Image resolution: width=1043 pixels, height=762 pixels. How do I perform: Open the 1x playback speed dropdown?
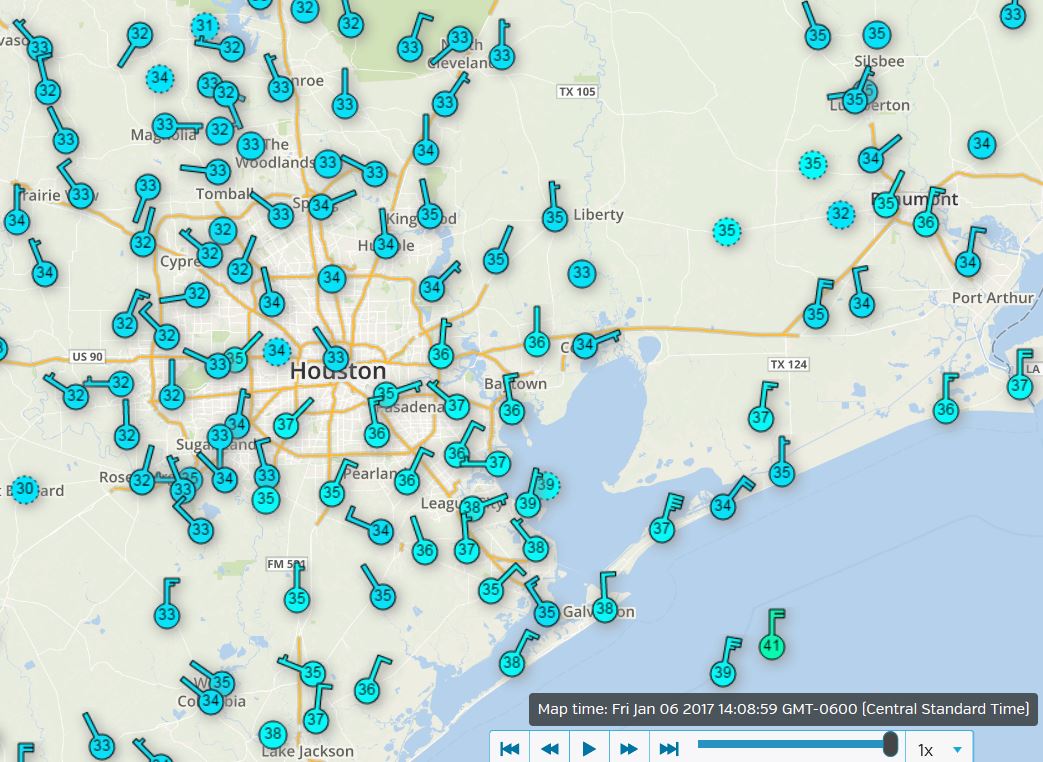pyautogui.click(x=942, y=749)
